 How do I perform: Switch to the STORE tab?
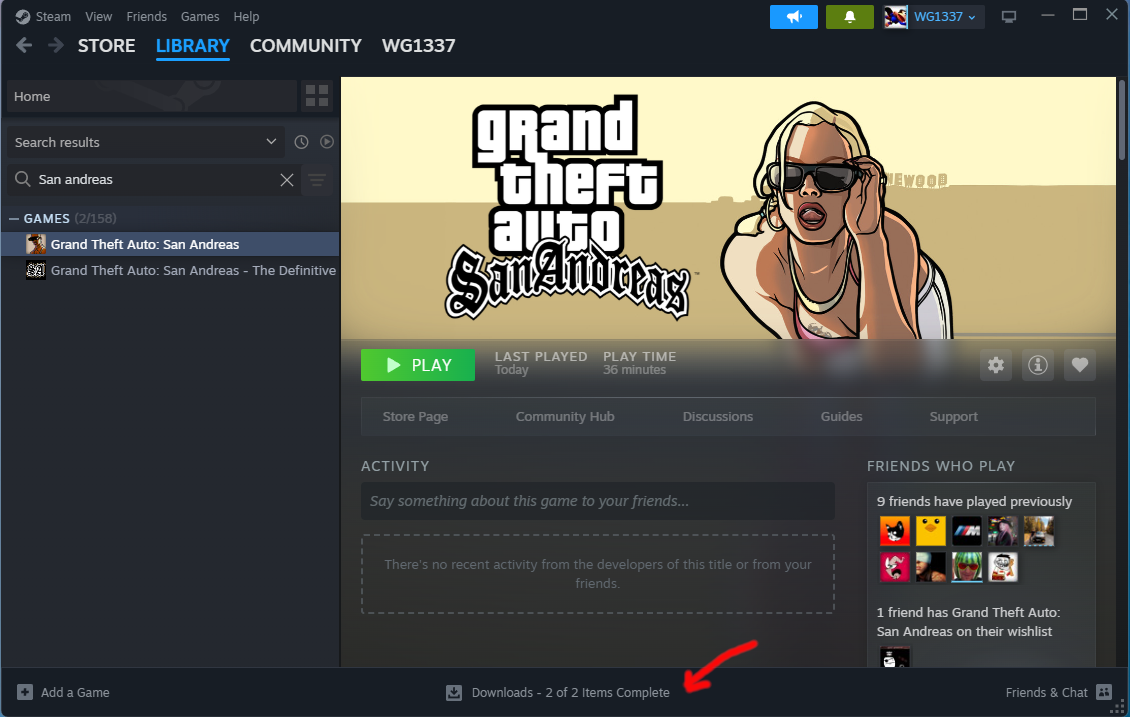coord(107,45)
